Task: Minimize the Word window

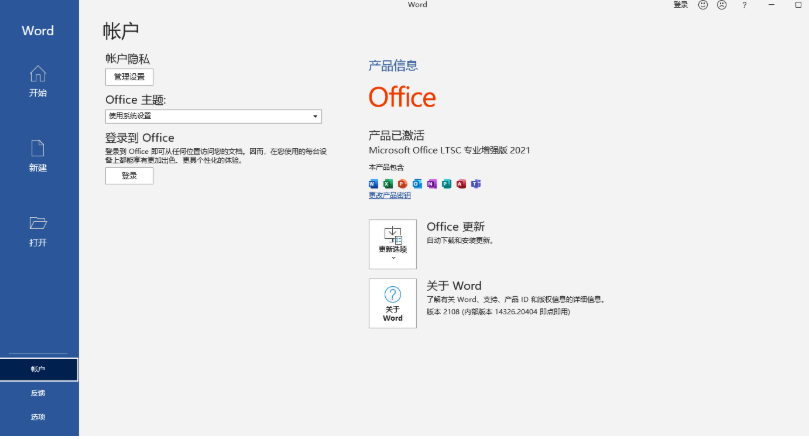Action: point(771,5)
